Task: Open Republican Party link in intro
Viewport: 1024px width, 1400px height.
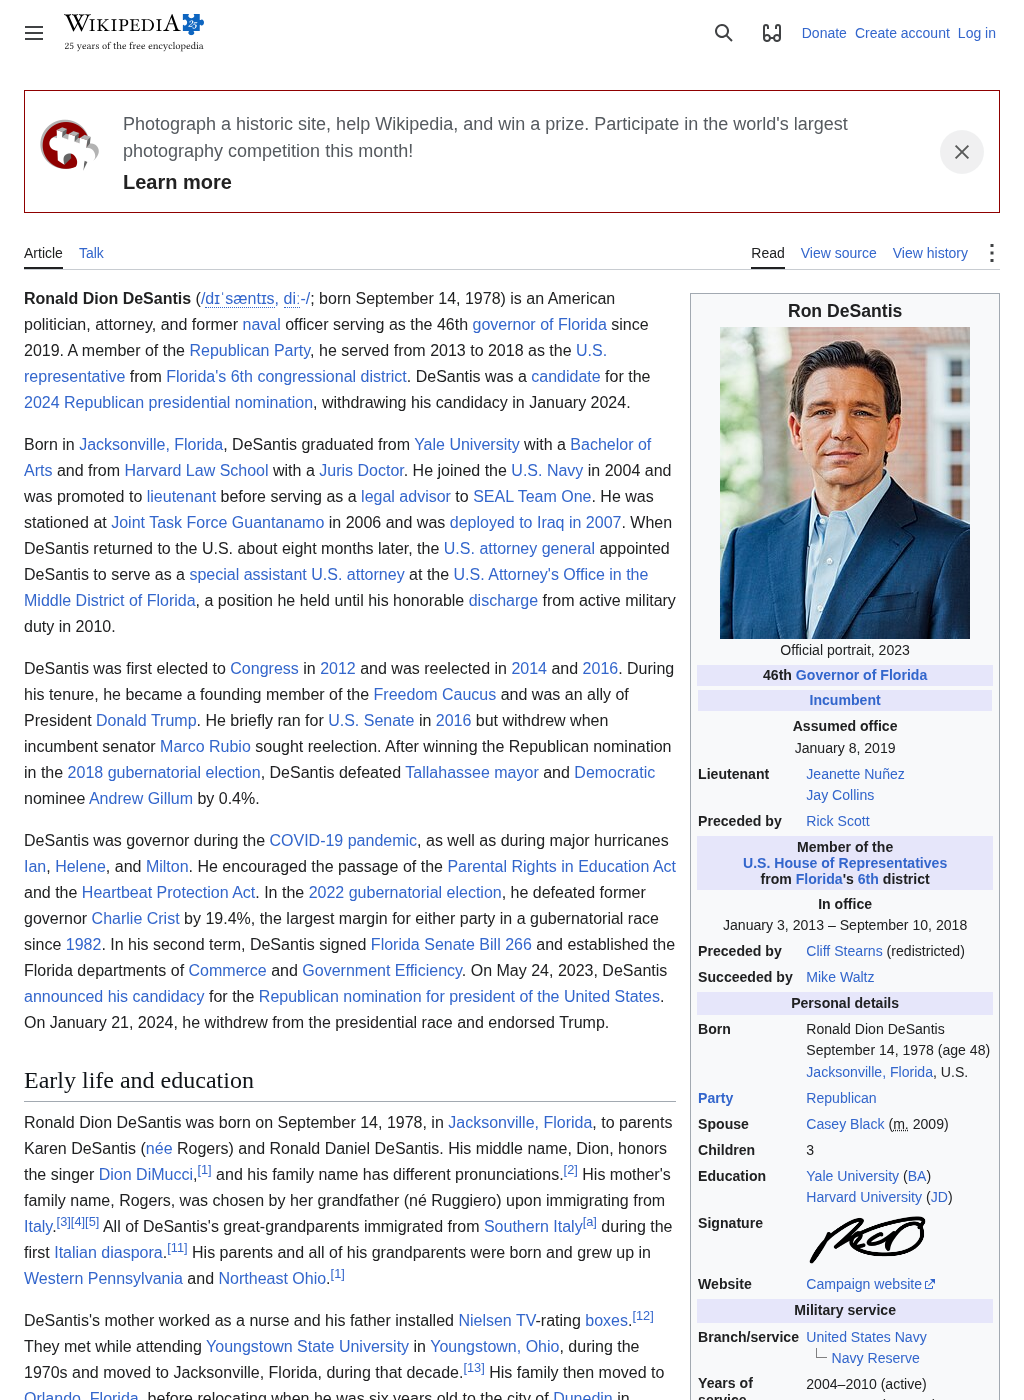Action: pos(250,350)
